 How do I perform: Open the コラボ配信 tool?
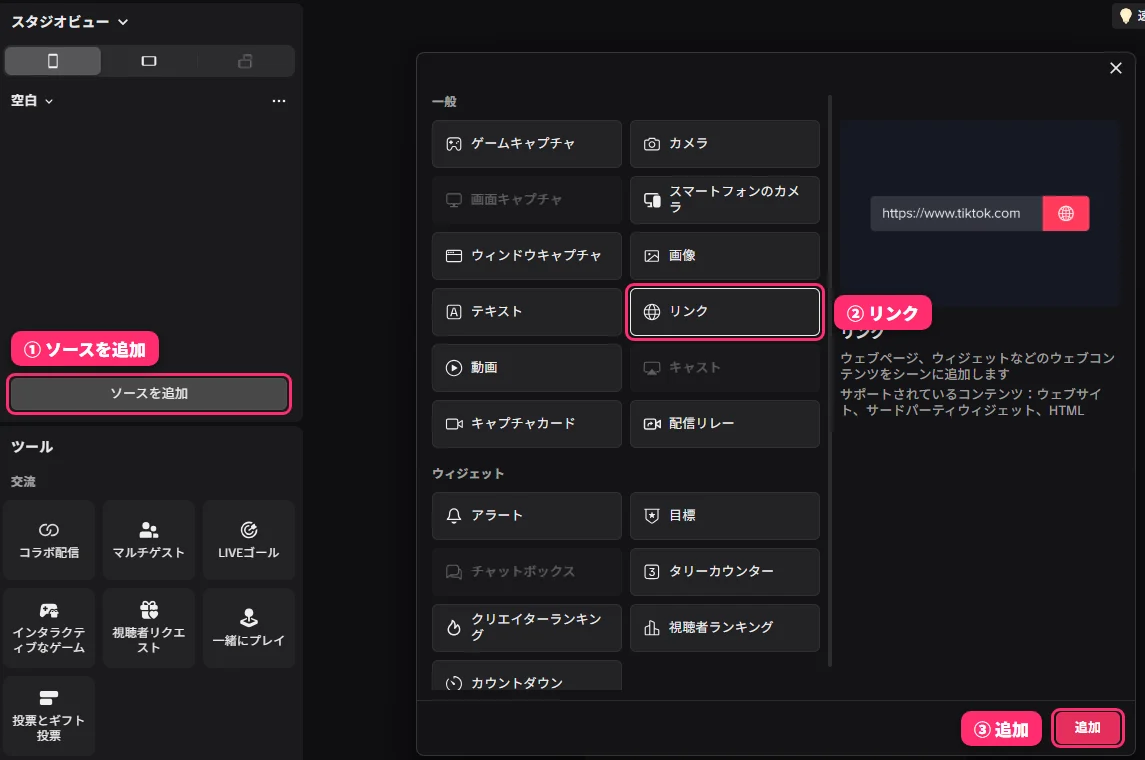(49, 540)
